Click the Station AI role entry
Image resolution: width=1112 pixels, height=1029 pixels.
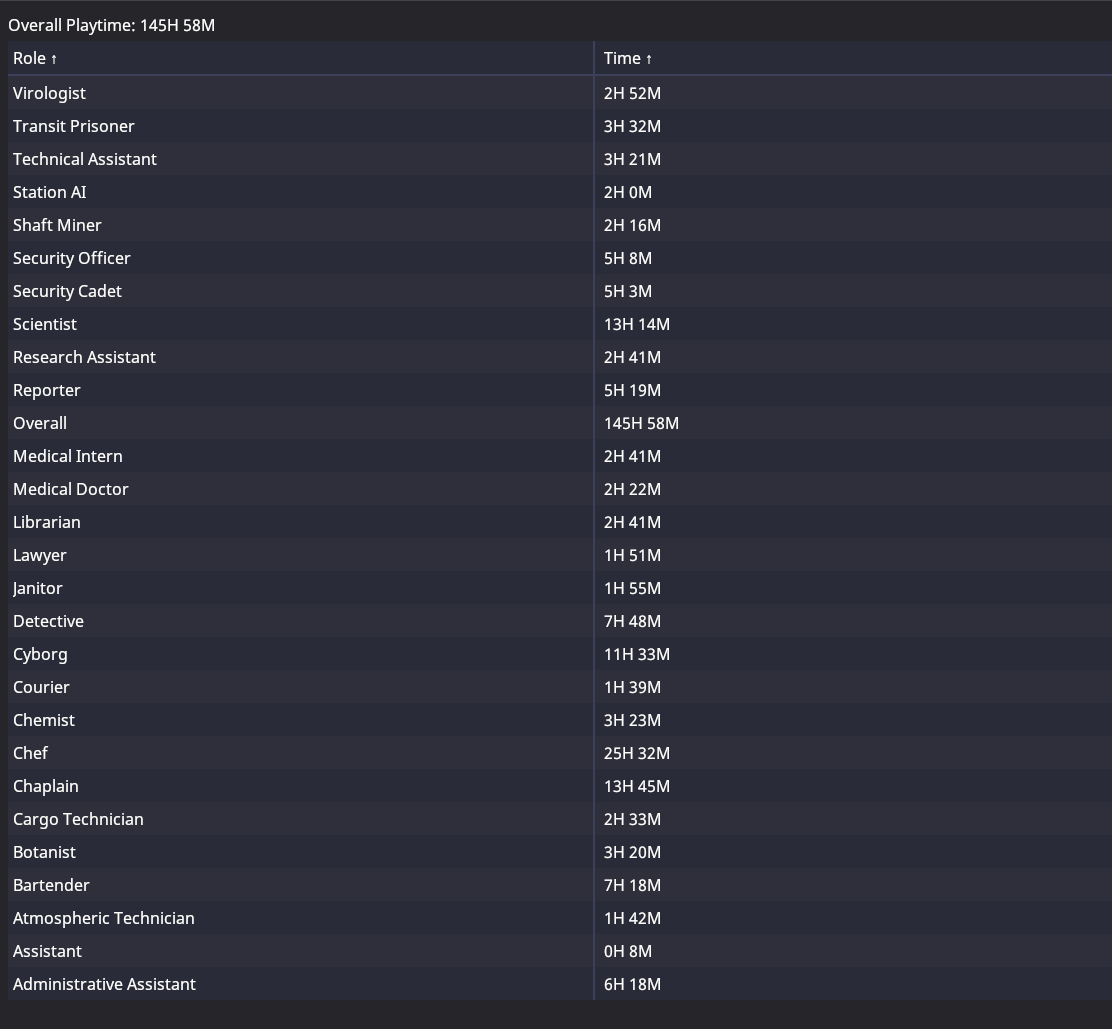pyautogui.click(x=49, y=192)
